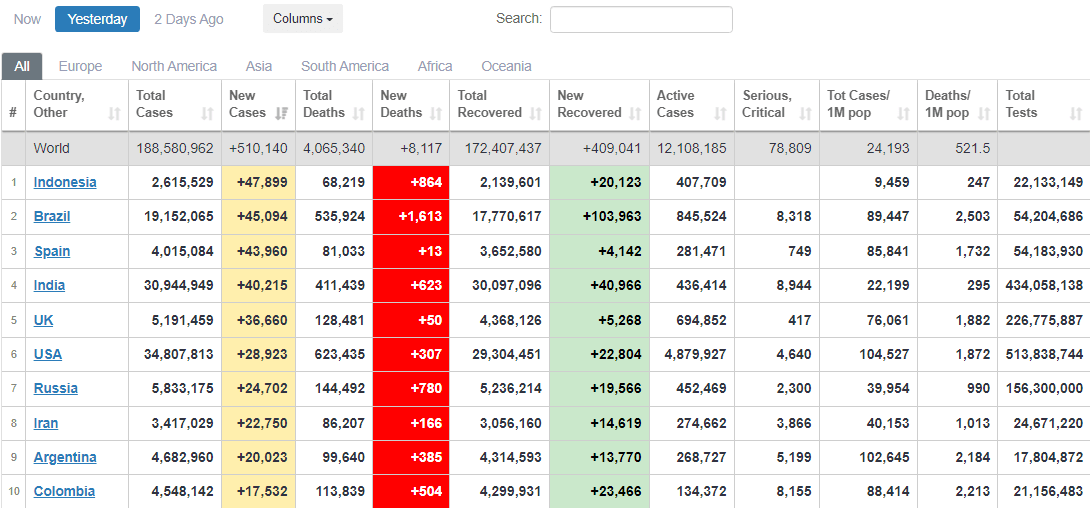1090x508 pixels.
Task: Click sort icon in New Cases column
Action: pyautogui.click(x=281, y=113)
